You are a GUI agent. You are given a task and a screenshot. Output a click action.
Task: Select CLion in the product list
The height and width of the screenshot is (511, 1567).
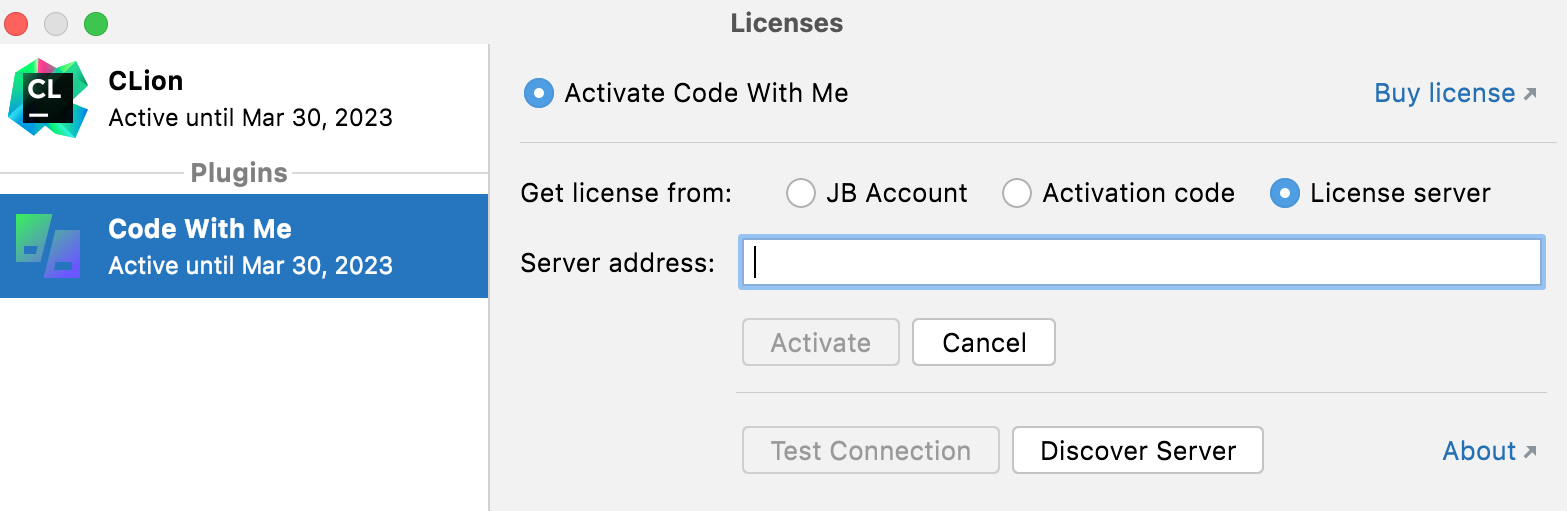point(250,99)
